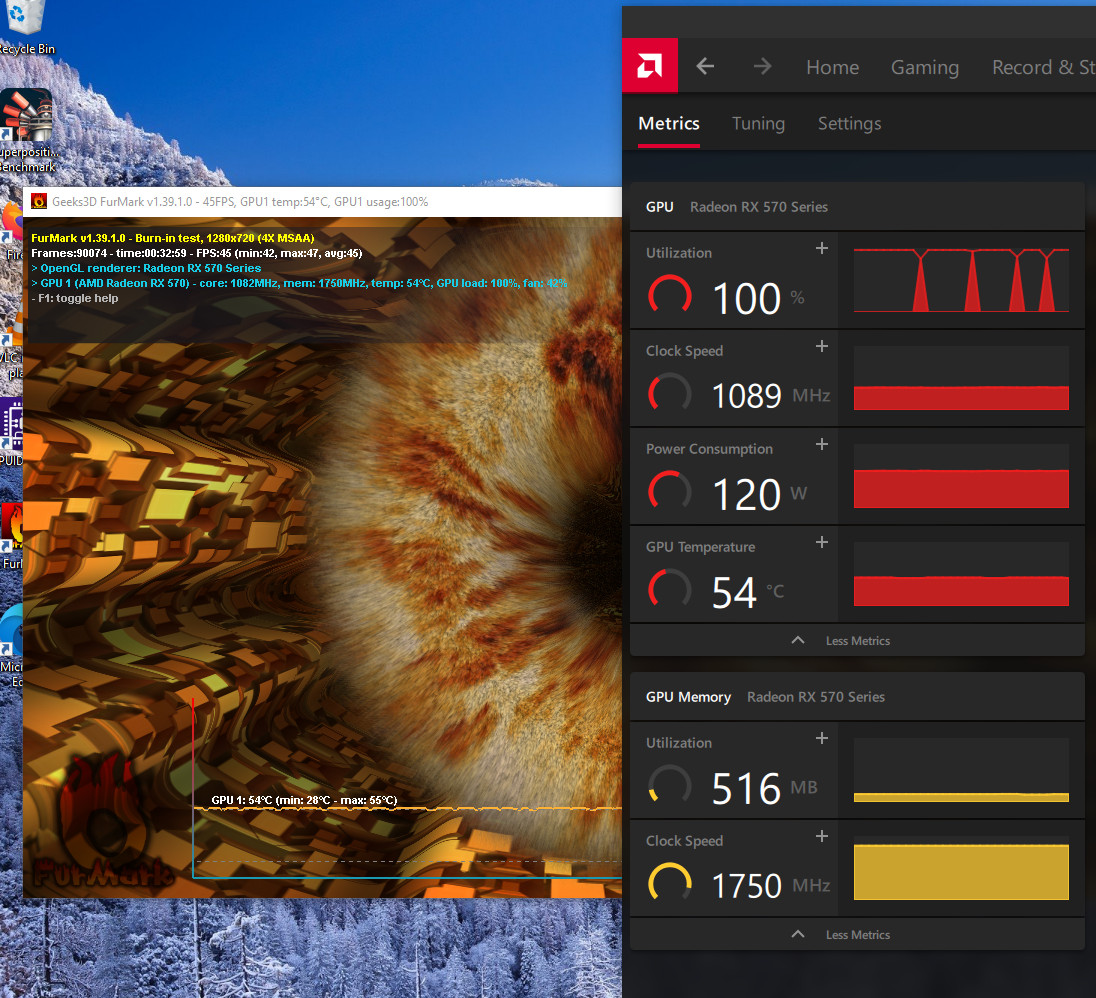Add GPU Temperature metric with its plus icon
1096x998 pixels.
[x=822, y=542]
